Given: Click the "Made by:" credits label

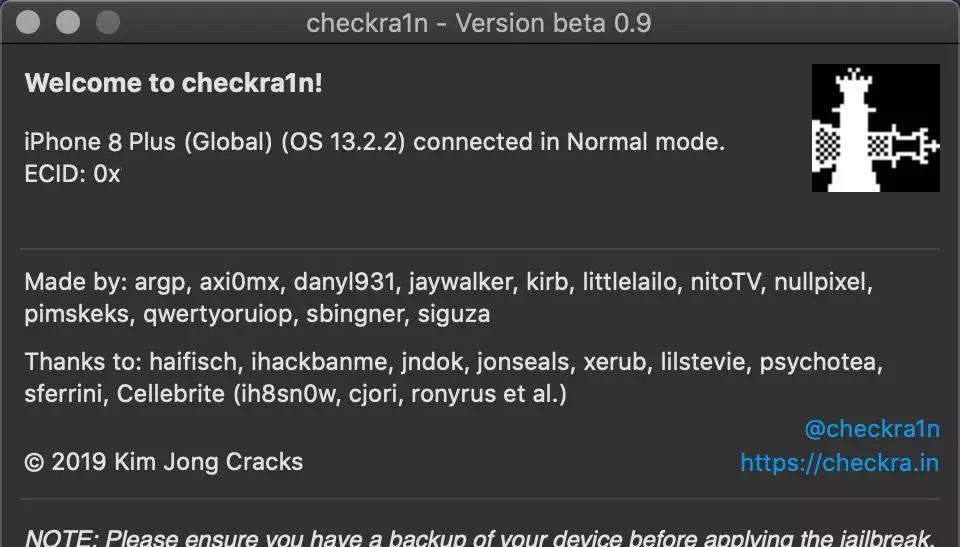Looking at the screenshot, I should click(75, 282).
